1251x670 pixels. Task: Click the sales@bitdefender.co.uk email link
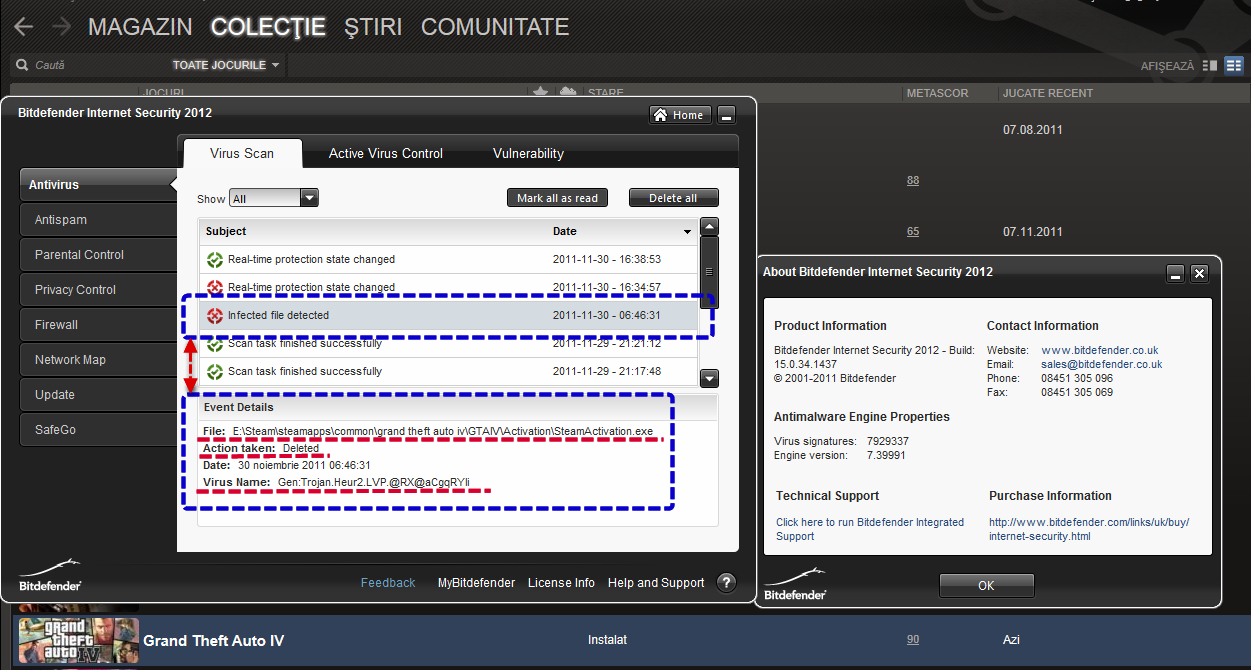click(1102, 364)
